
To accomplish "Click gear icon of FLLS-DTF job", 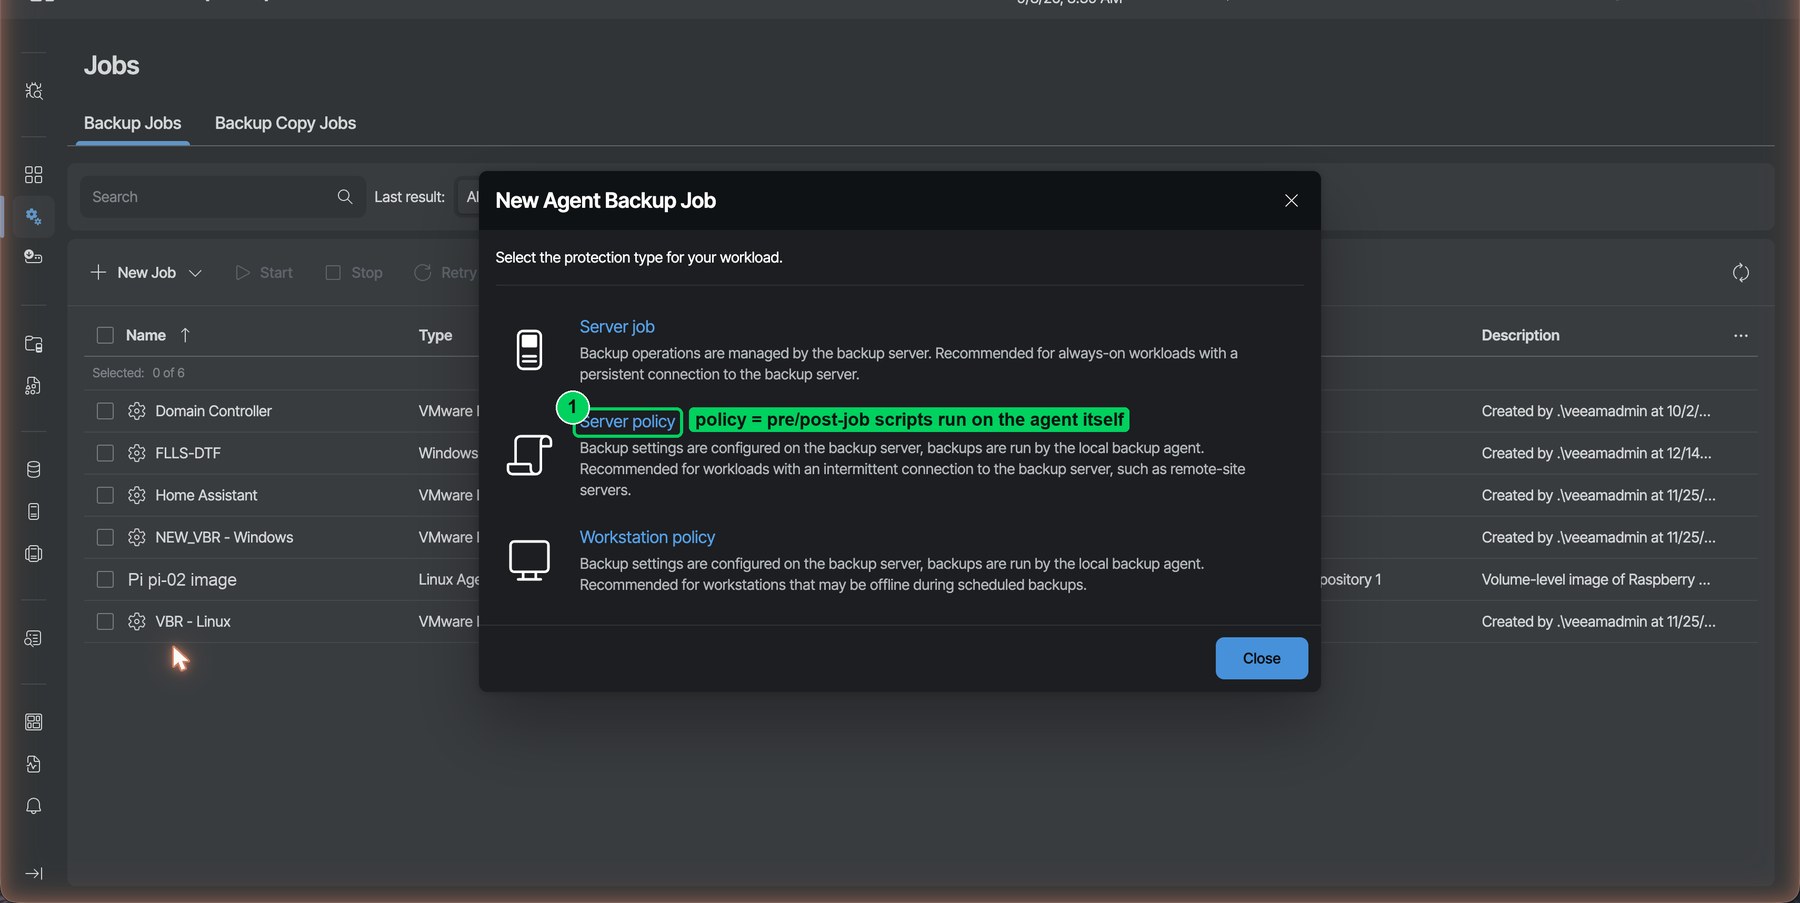I will [137, 453].
